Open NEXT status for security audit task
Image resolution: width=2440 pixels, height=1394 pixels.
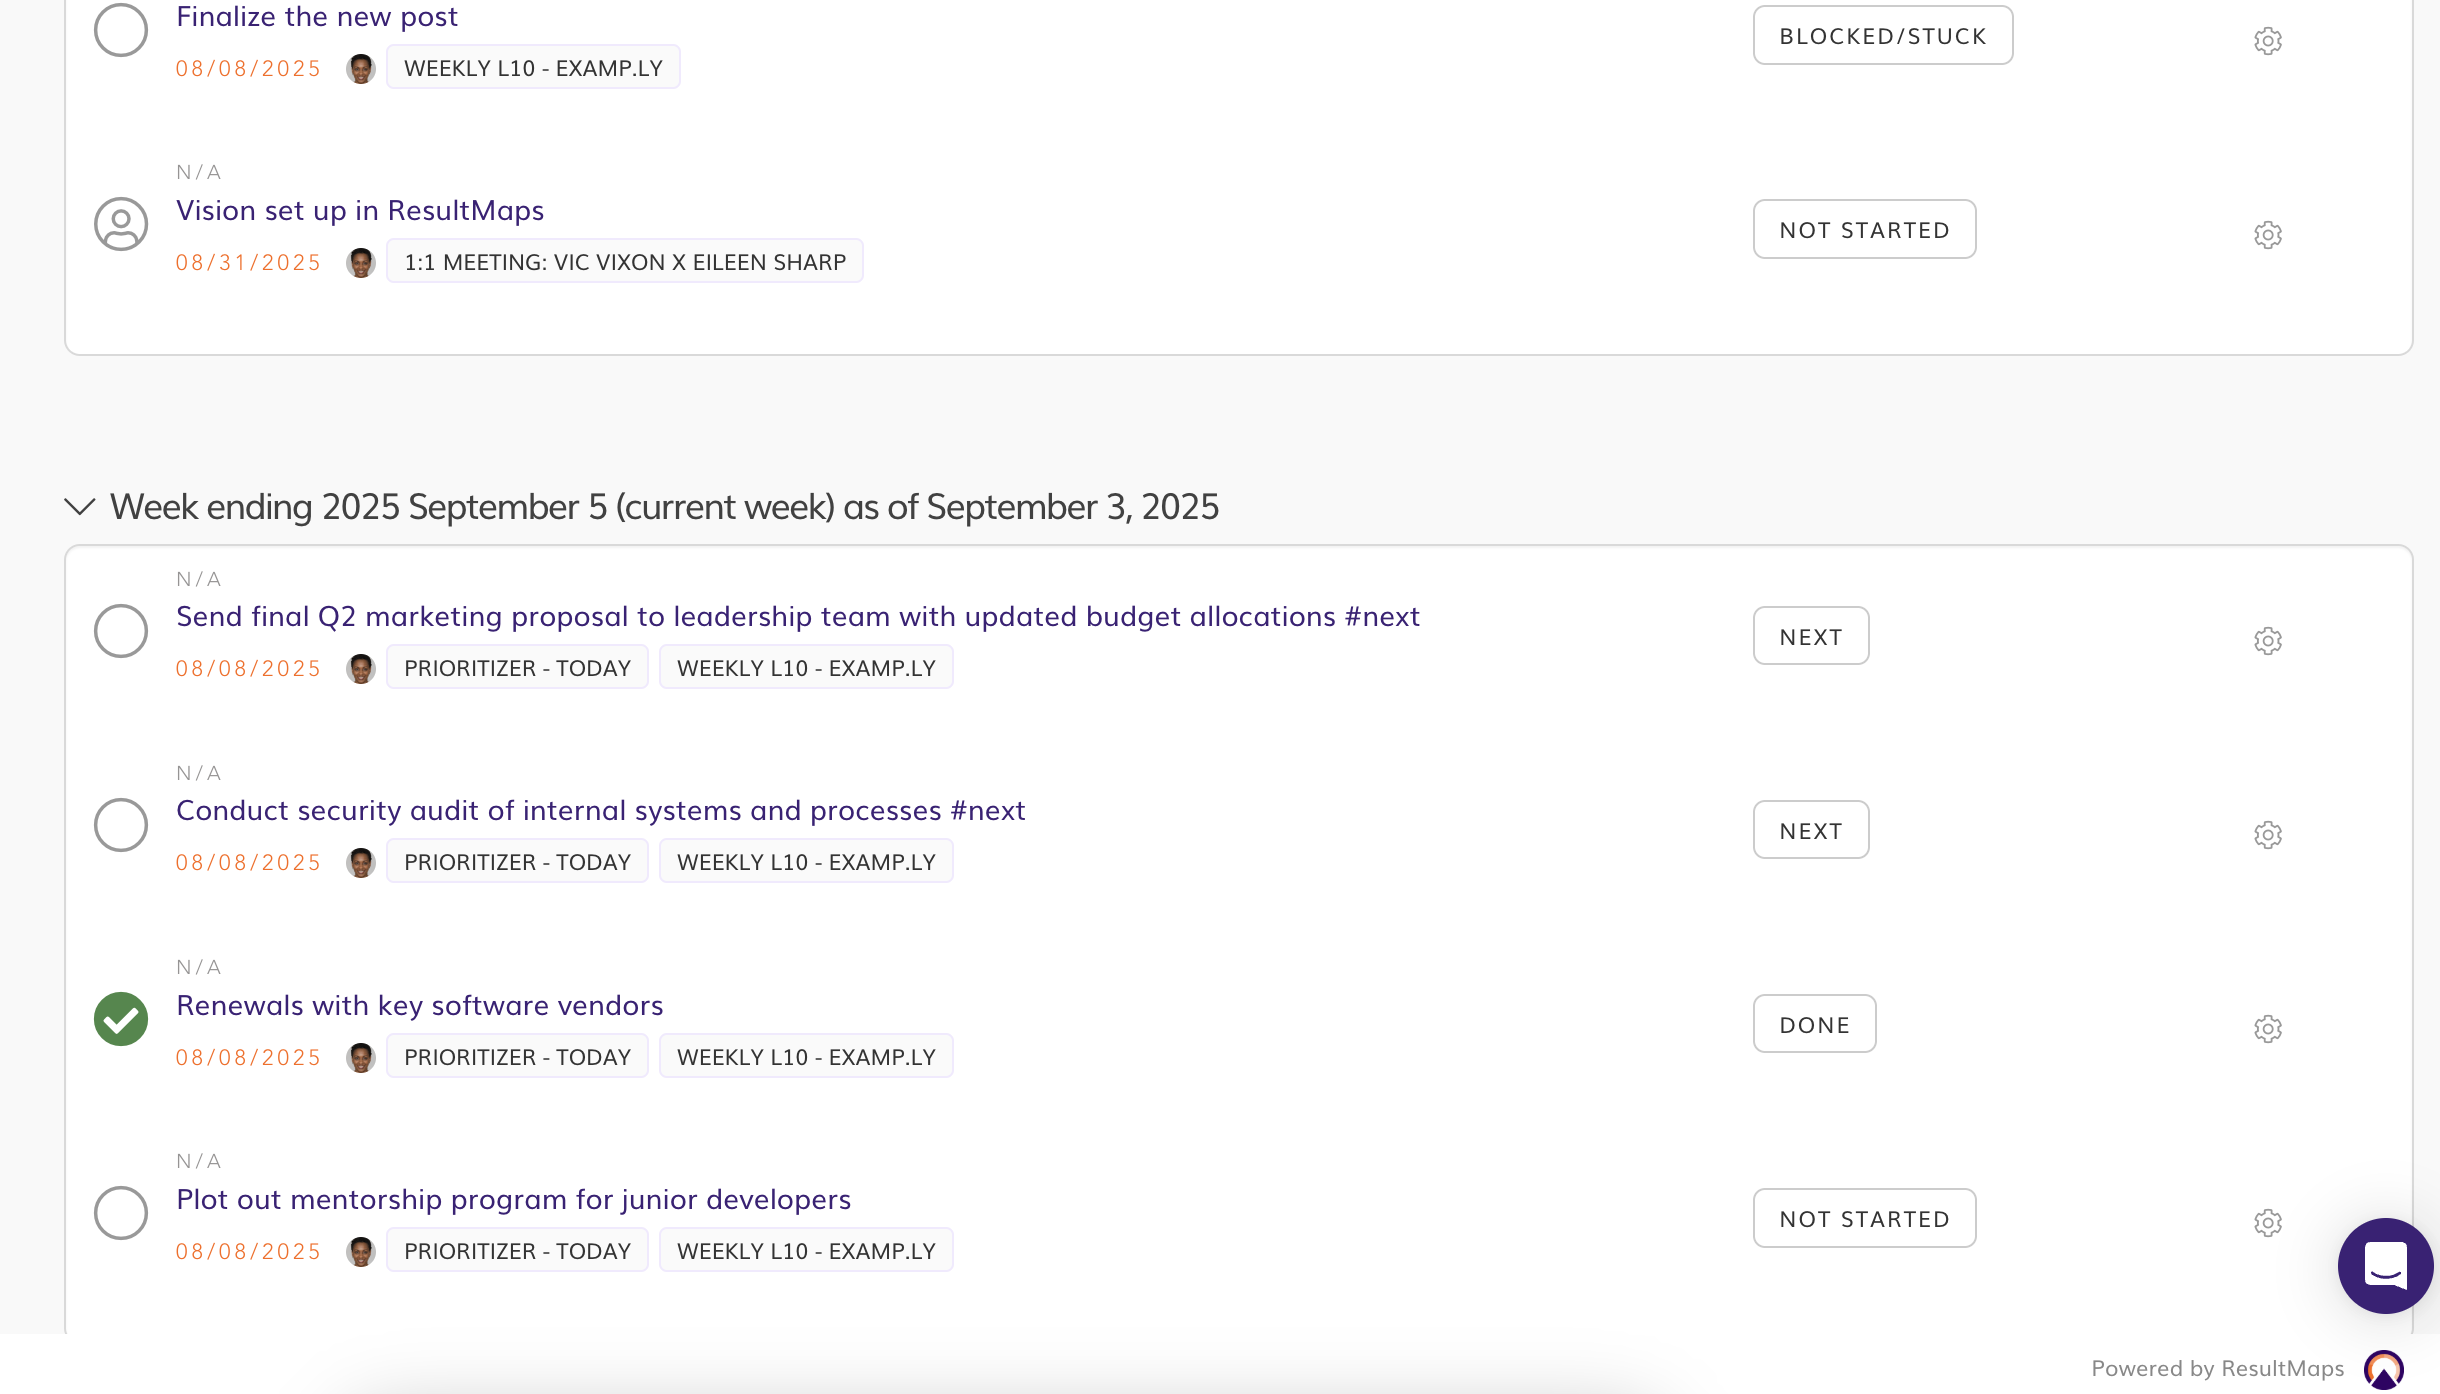(1810, 830)
